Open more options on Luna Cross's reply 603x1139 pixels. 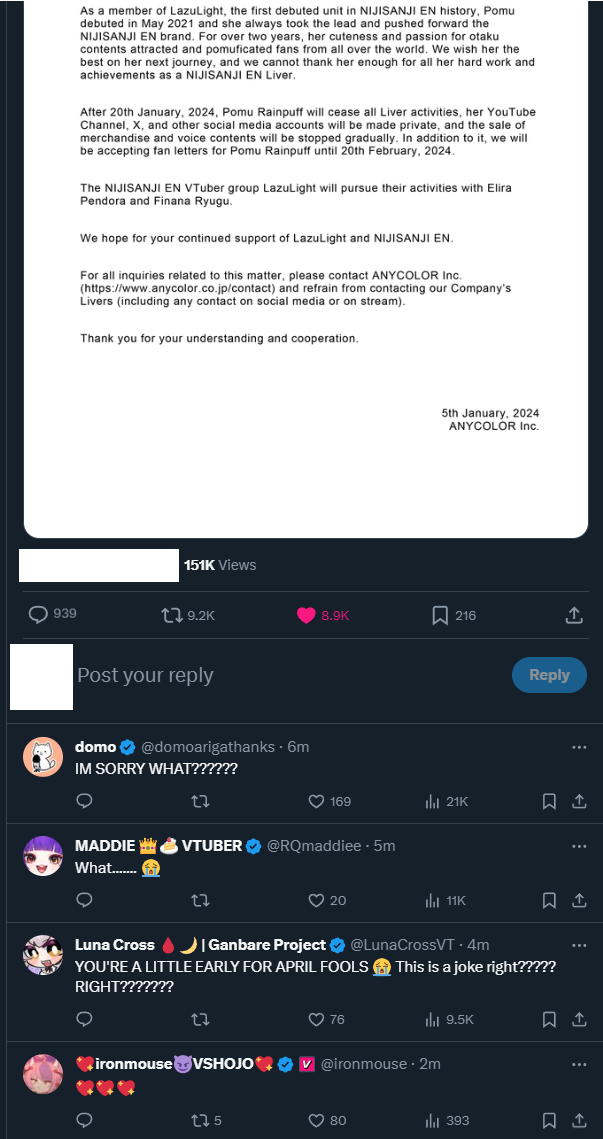coord(579,945)
